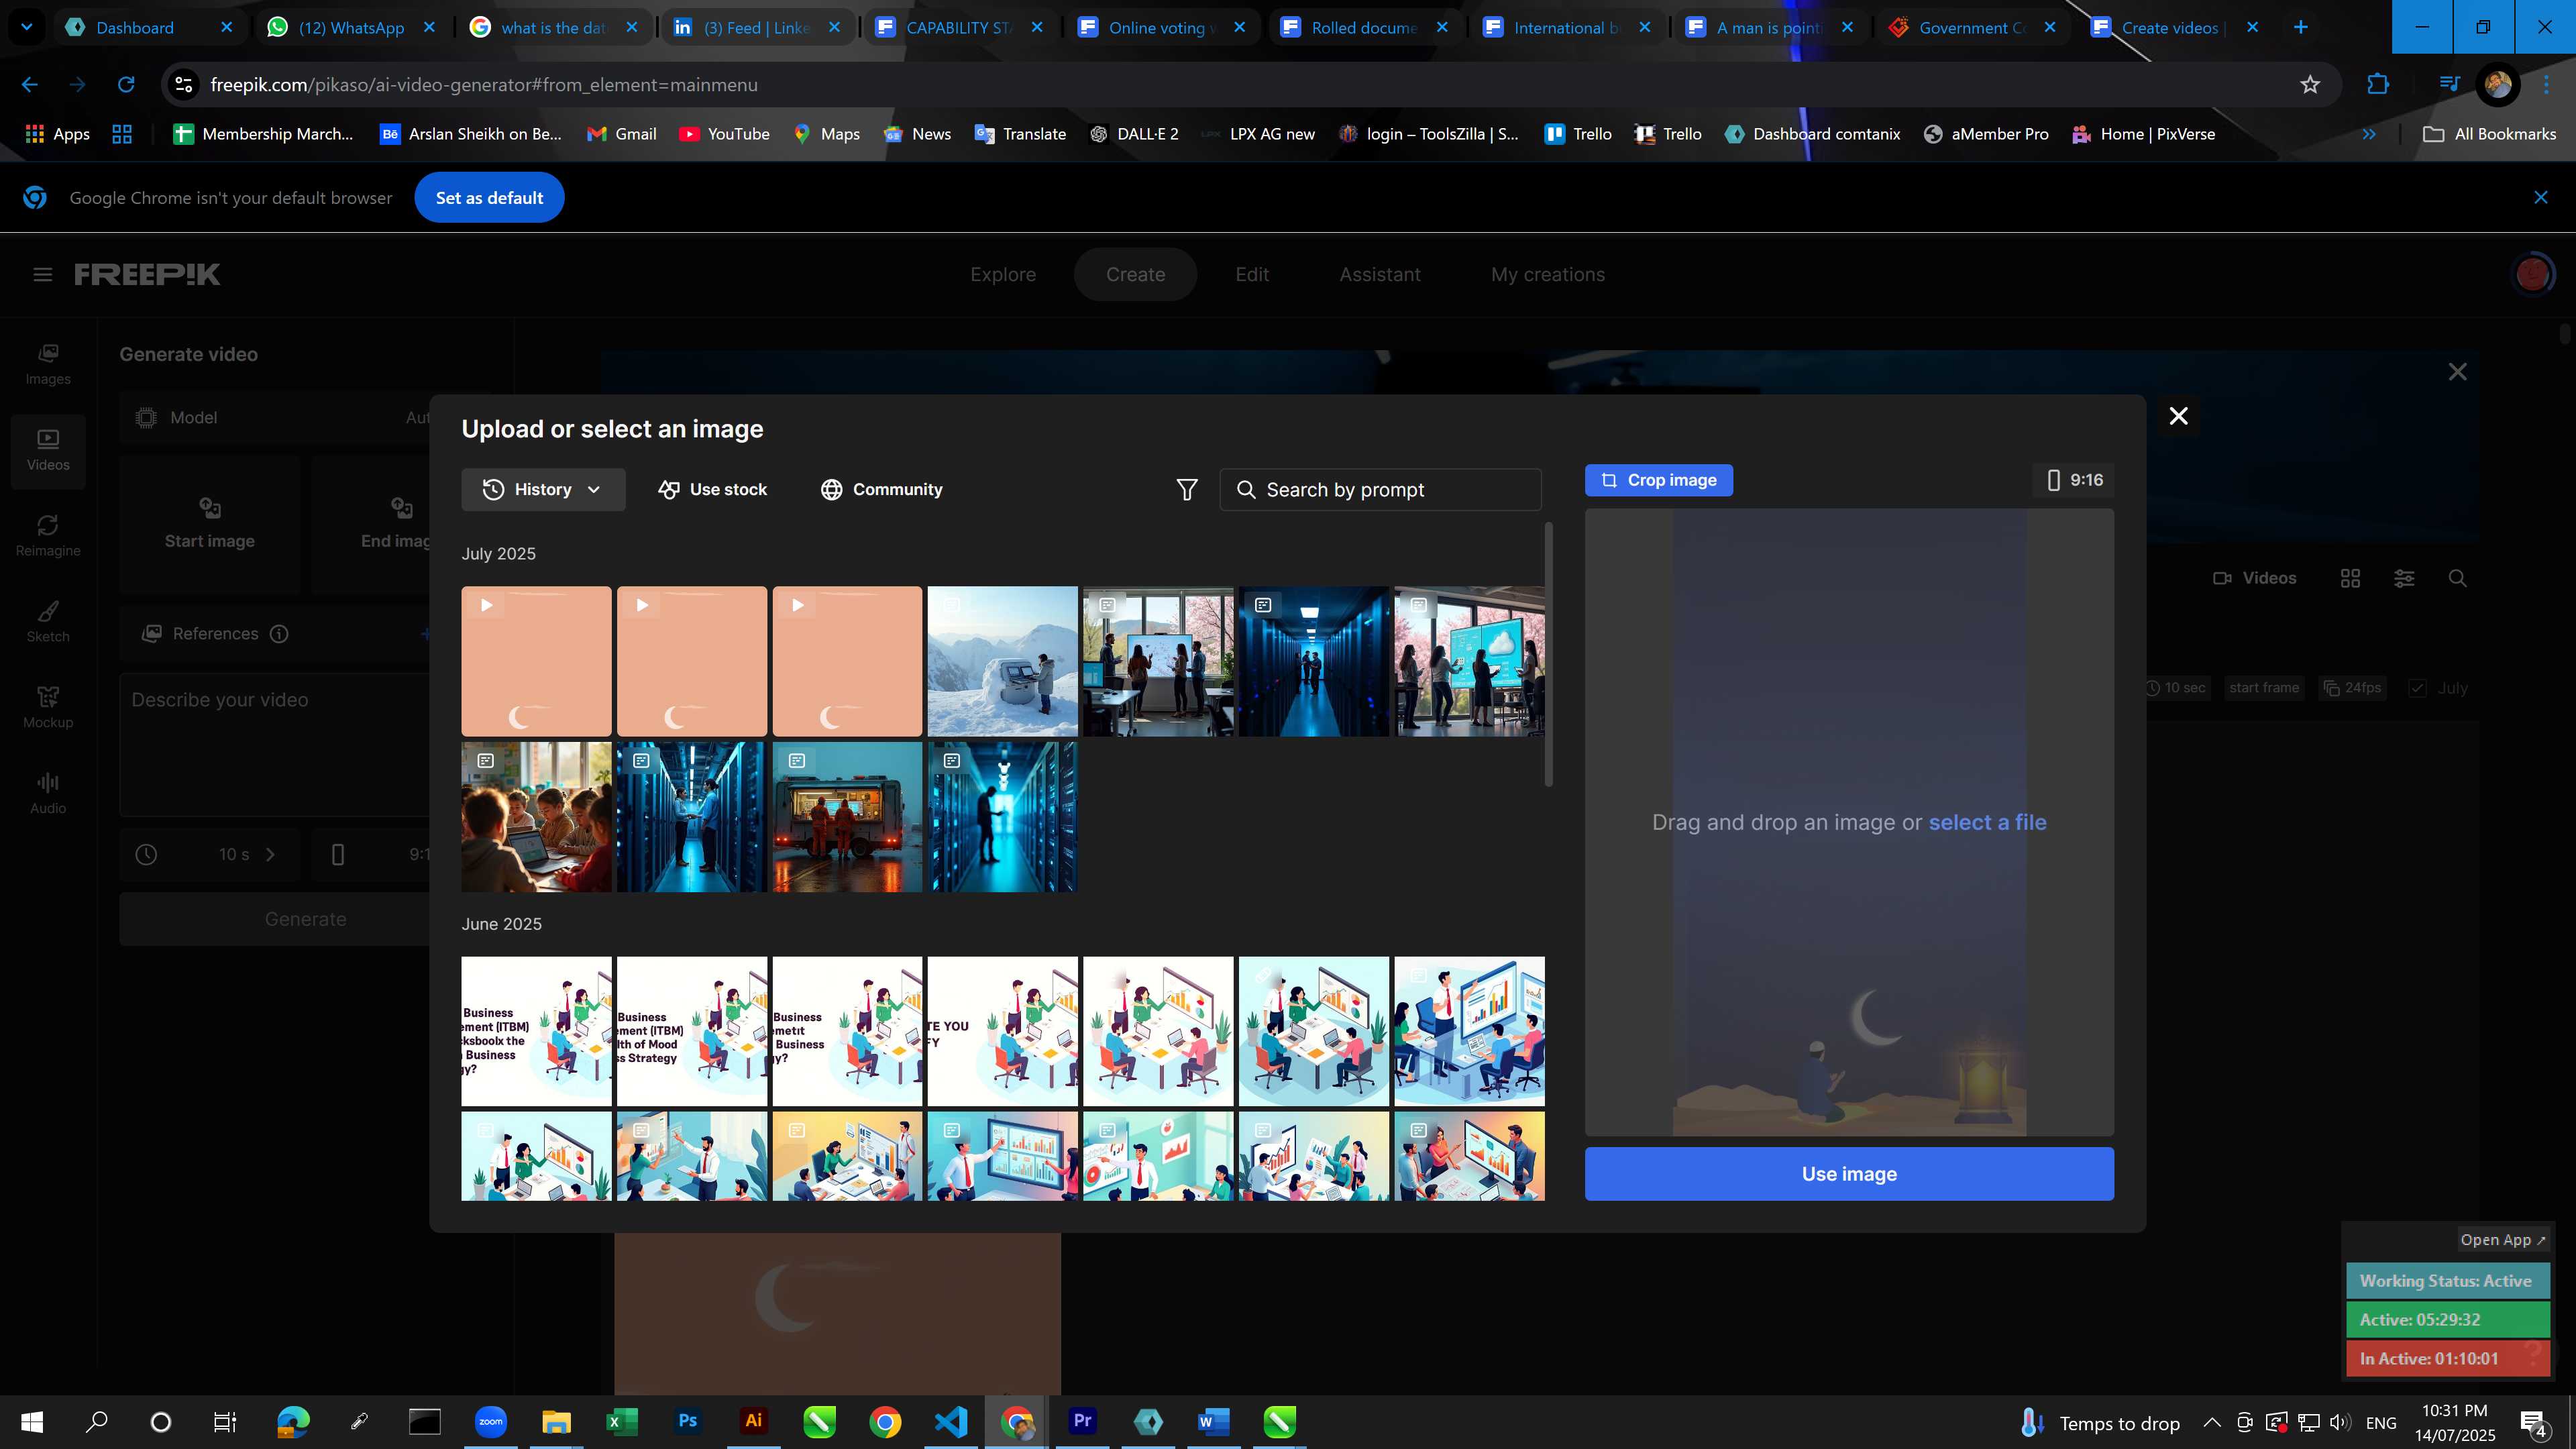Image resolution: width=2576 pixels, height=1449 pixels.
Task: Click the Start image upload box
Action: click(210, 524)
